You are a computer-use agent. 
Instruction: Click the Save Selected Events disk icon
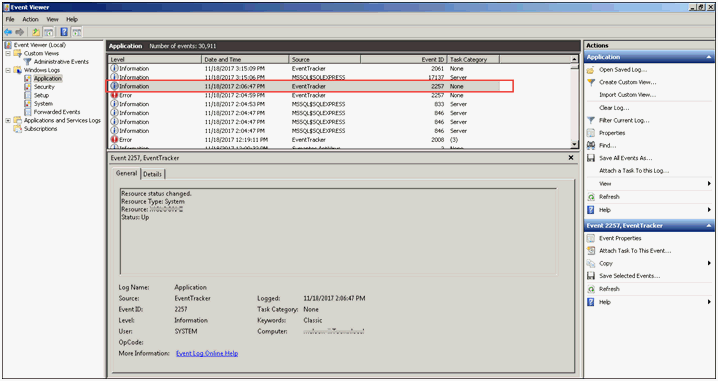591,276
